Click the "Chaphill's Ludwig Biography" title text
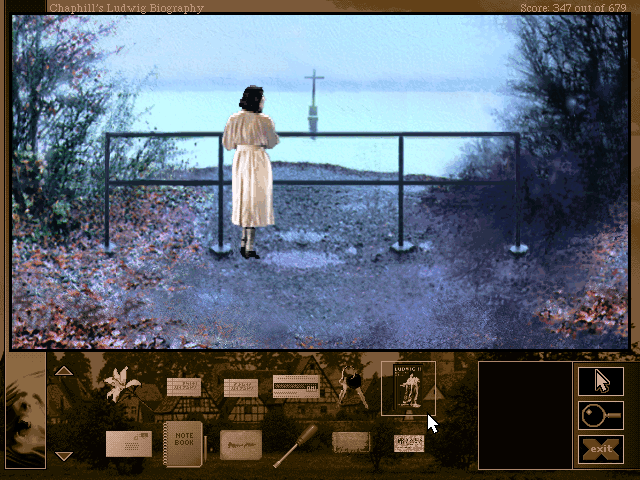 (127, 8)
